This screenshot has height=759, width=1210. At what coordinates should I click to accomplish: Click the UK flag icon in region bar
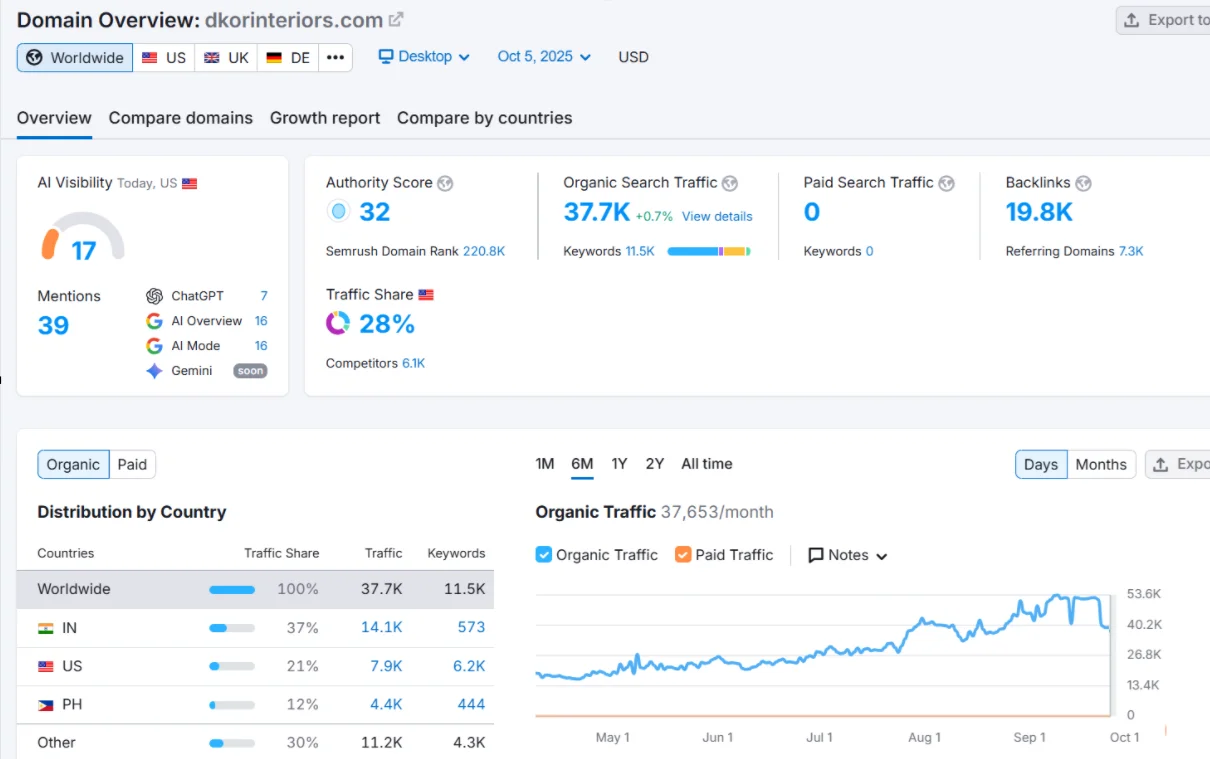[x=211, y=58]
